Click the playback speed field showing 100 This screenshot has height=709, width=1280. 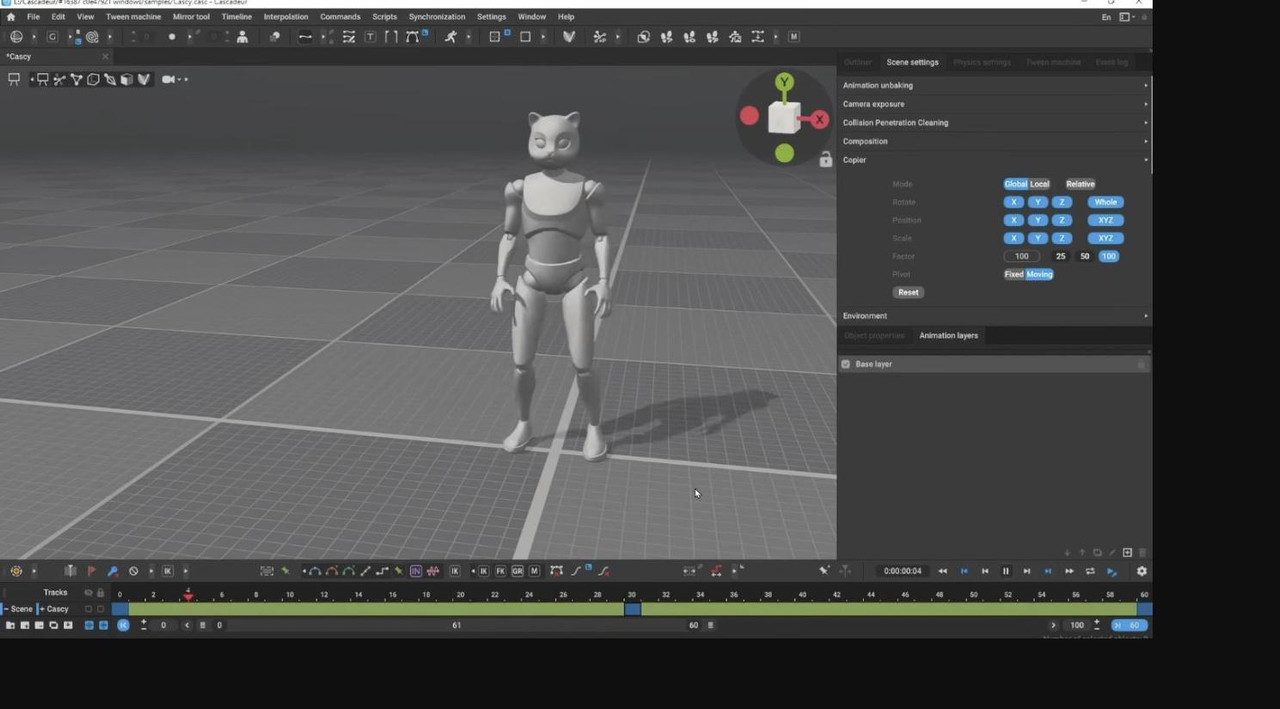pyautogui.click(x=1077, y=625)
